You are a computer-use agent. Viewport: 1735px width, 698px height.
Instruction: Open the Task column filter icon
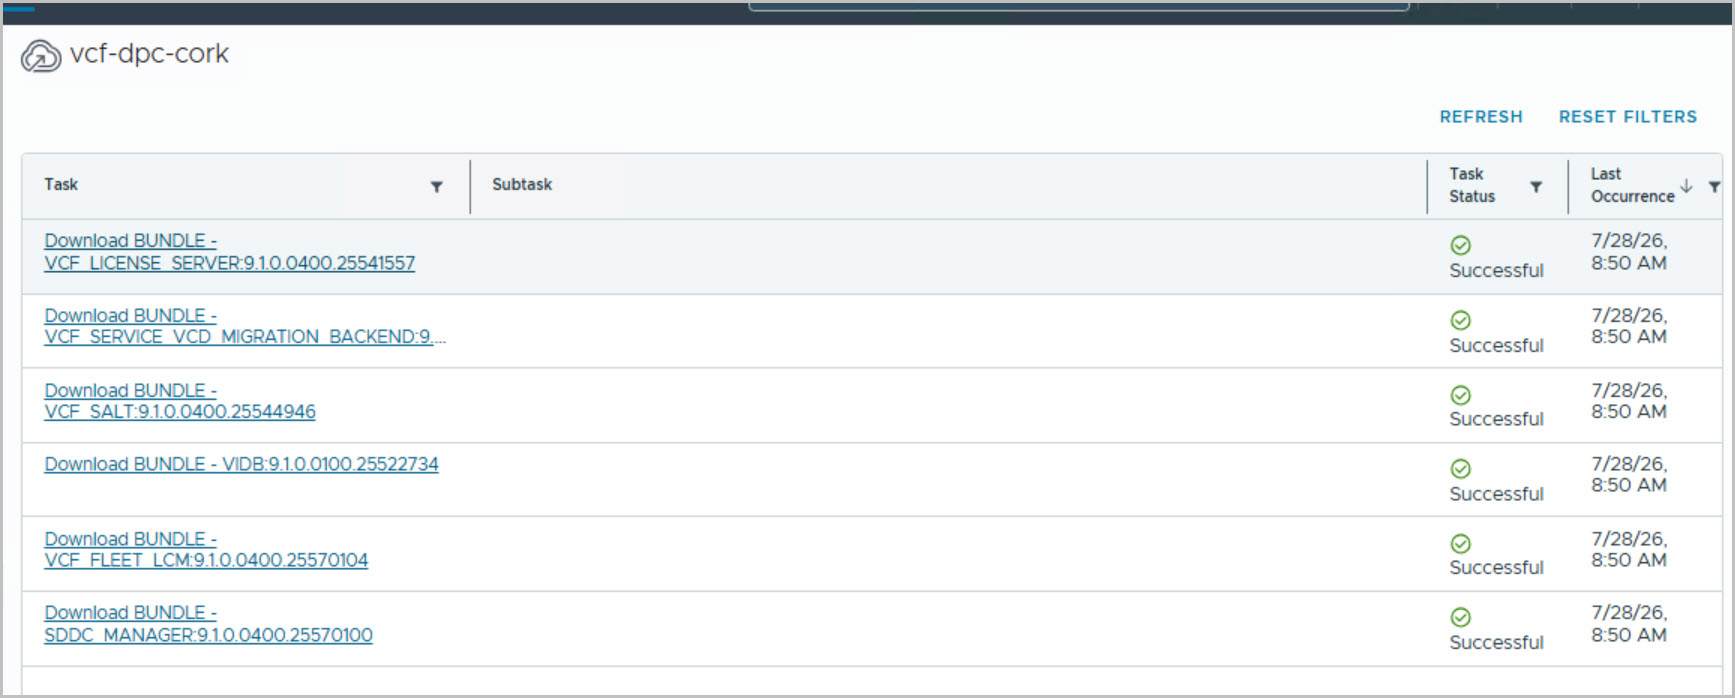(x=436, y=187)
